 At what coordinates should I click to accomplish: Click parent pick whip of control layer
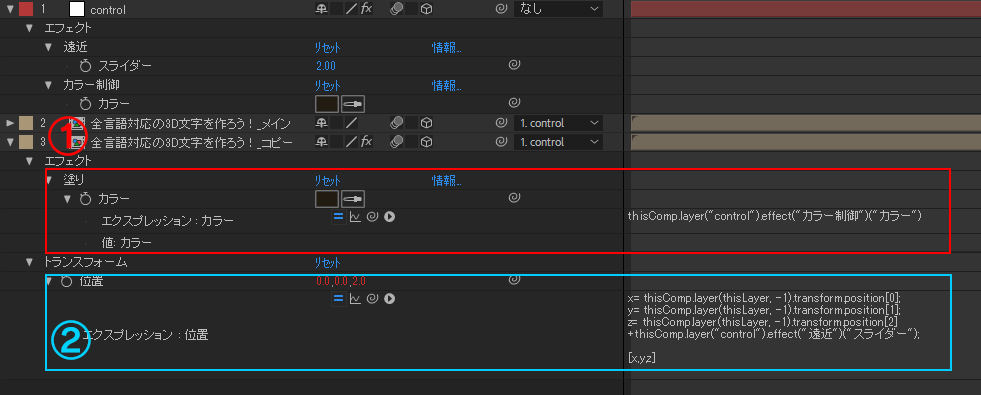click(502, 9)
